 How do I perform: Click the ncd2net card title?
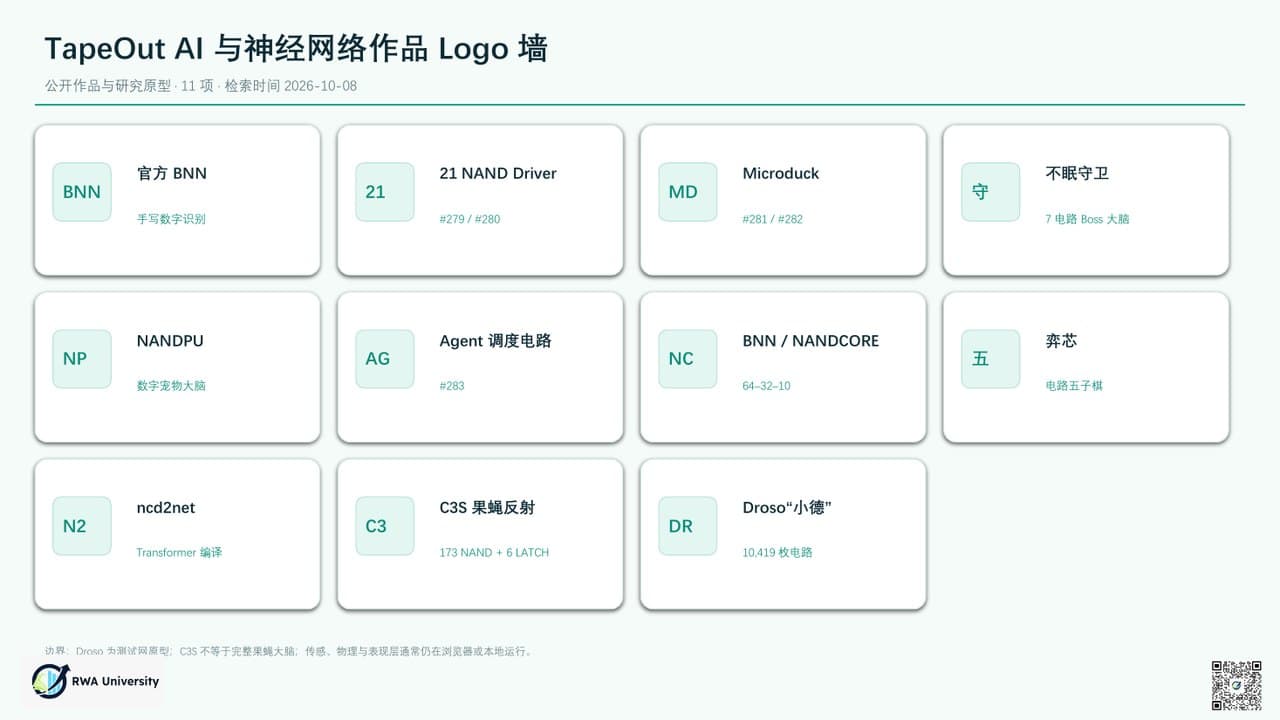[x=166, y=507]
